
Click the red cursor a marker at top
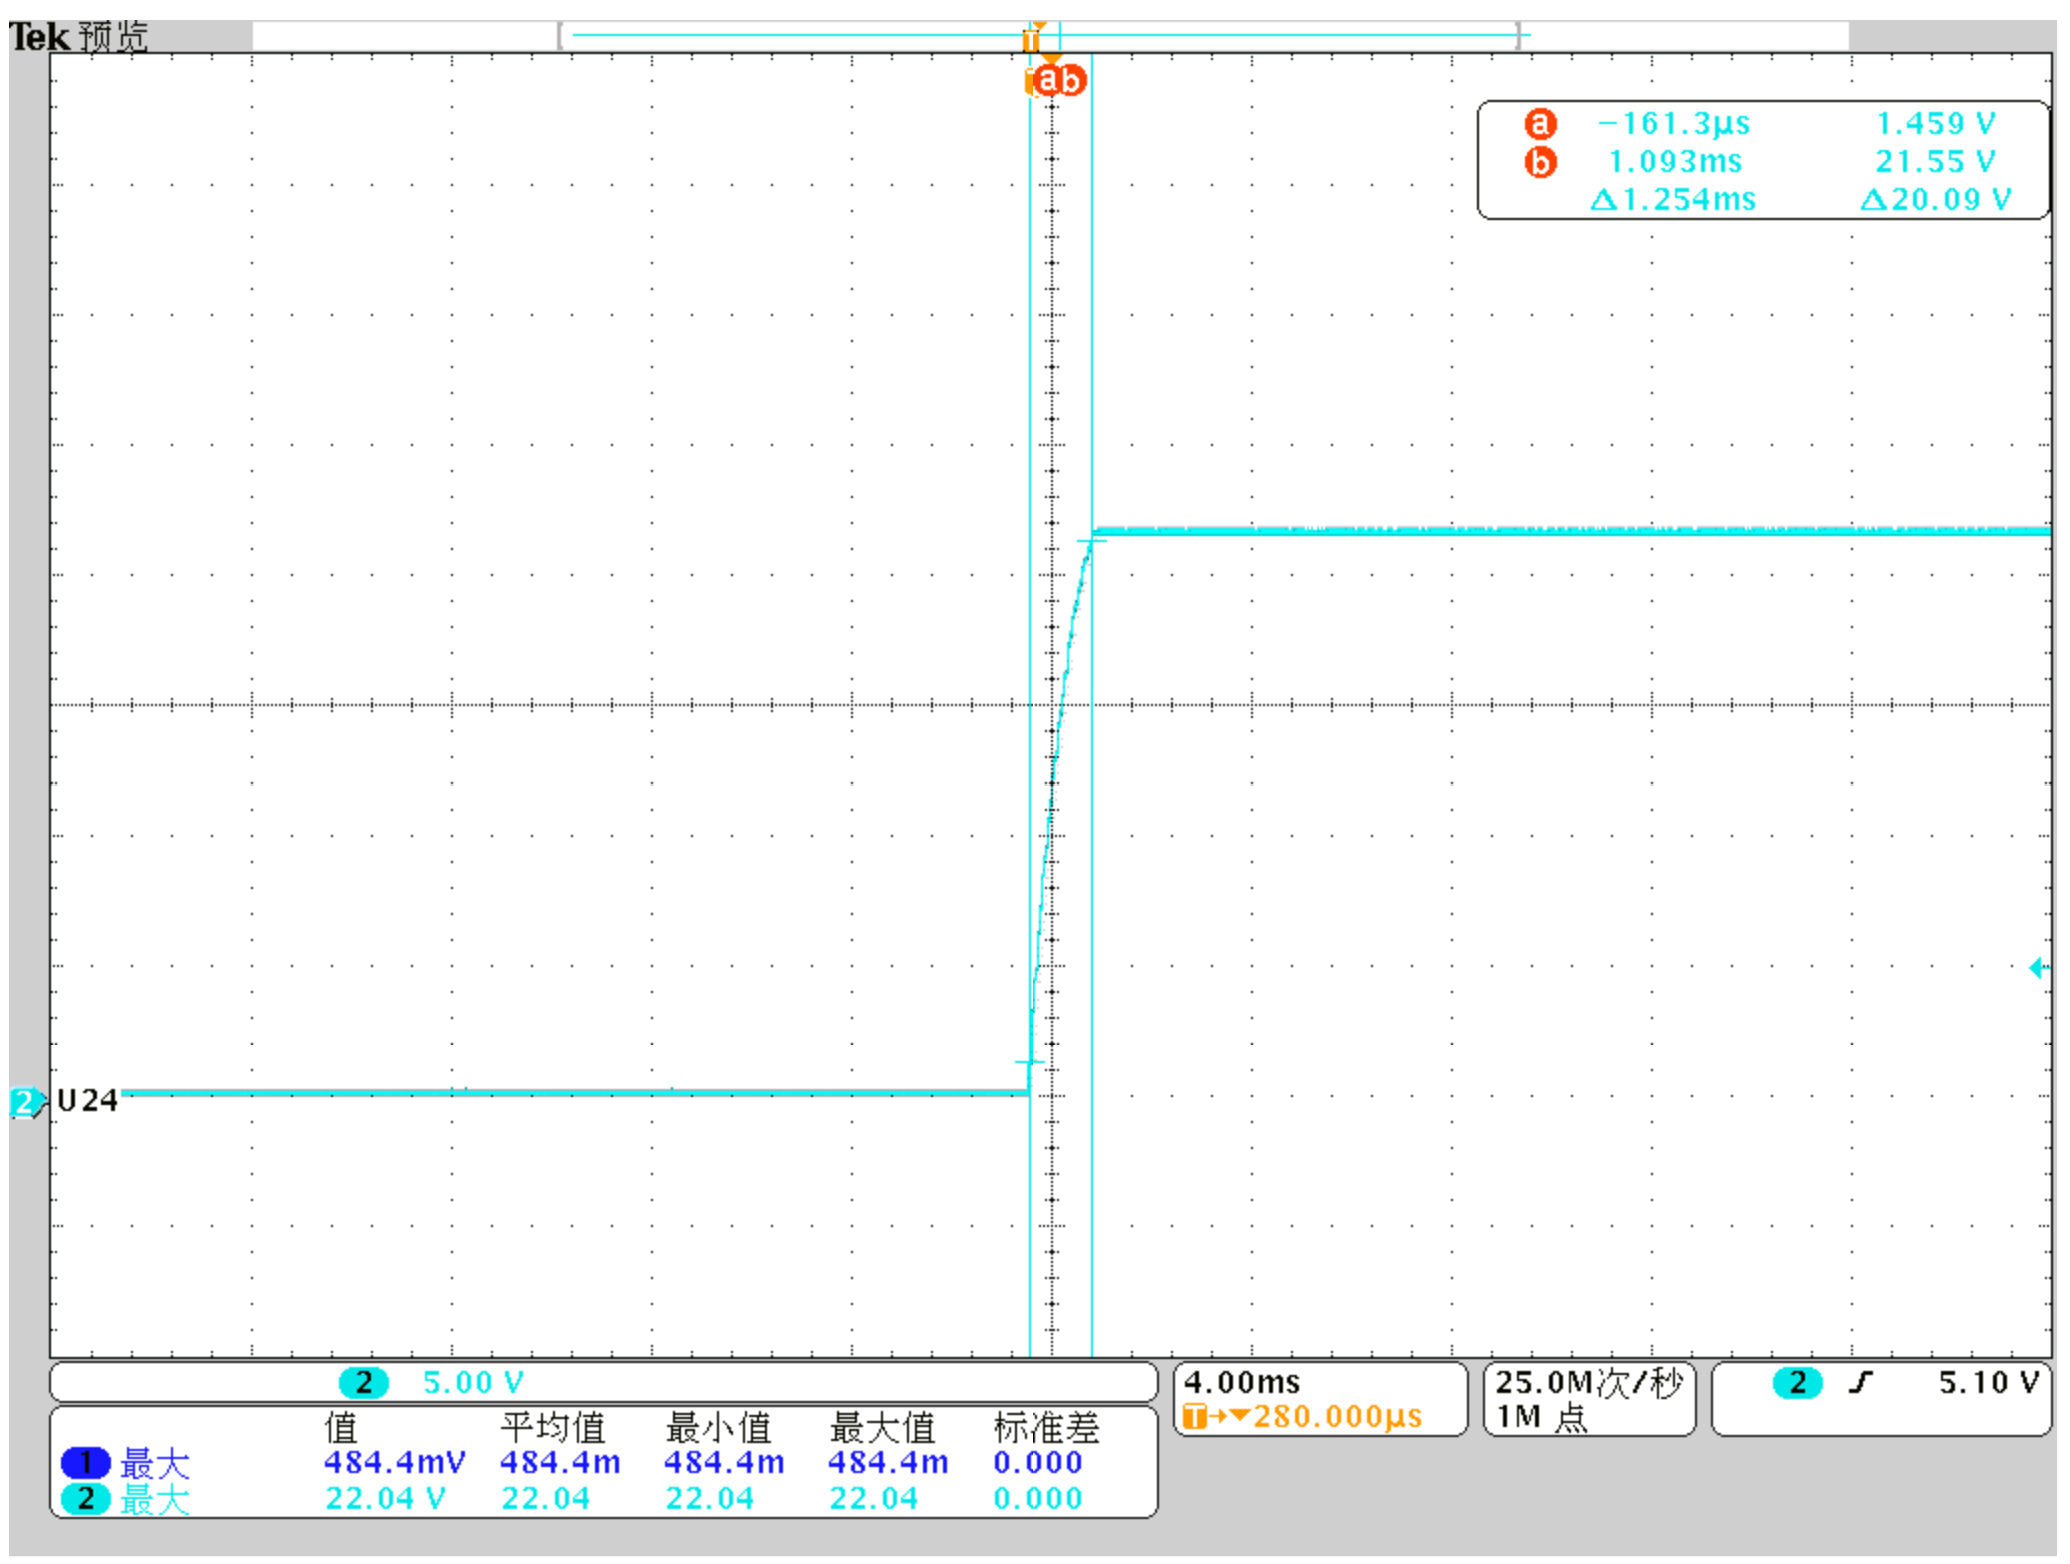point(1048,80)
